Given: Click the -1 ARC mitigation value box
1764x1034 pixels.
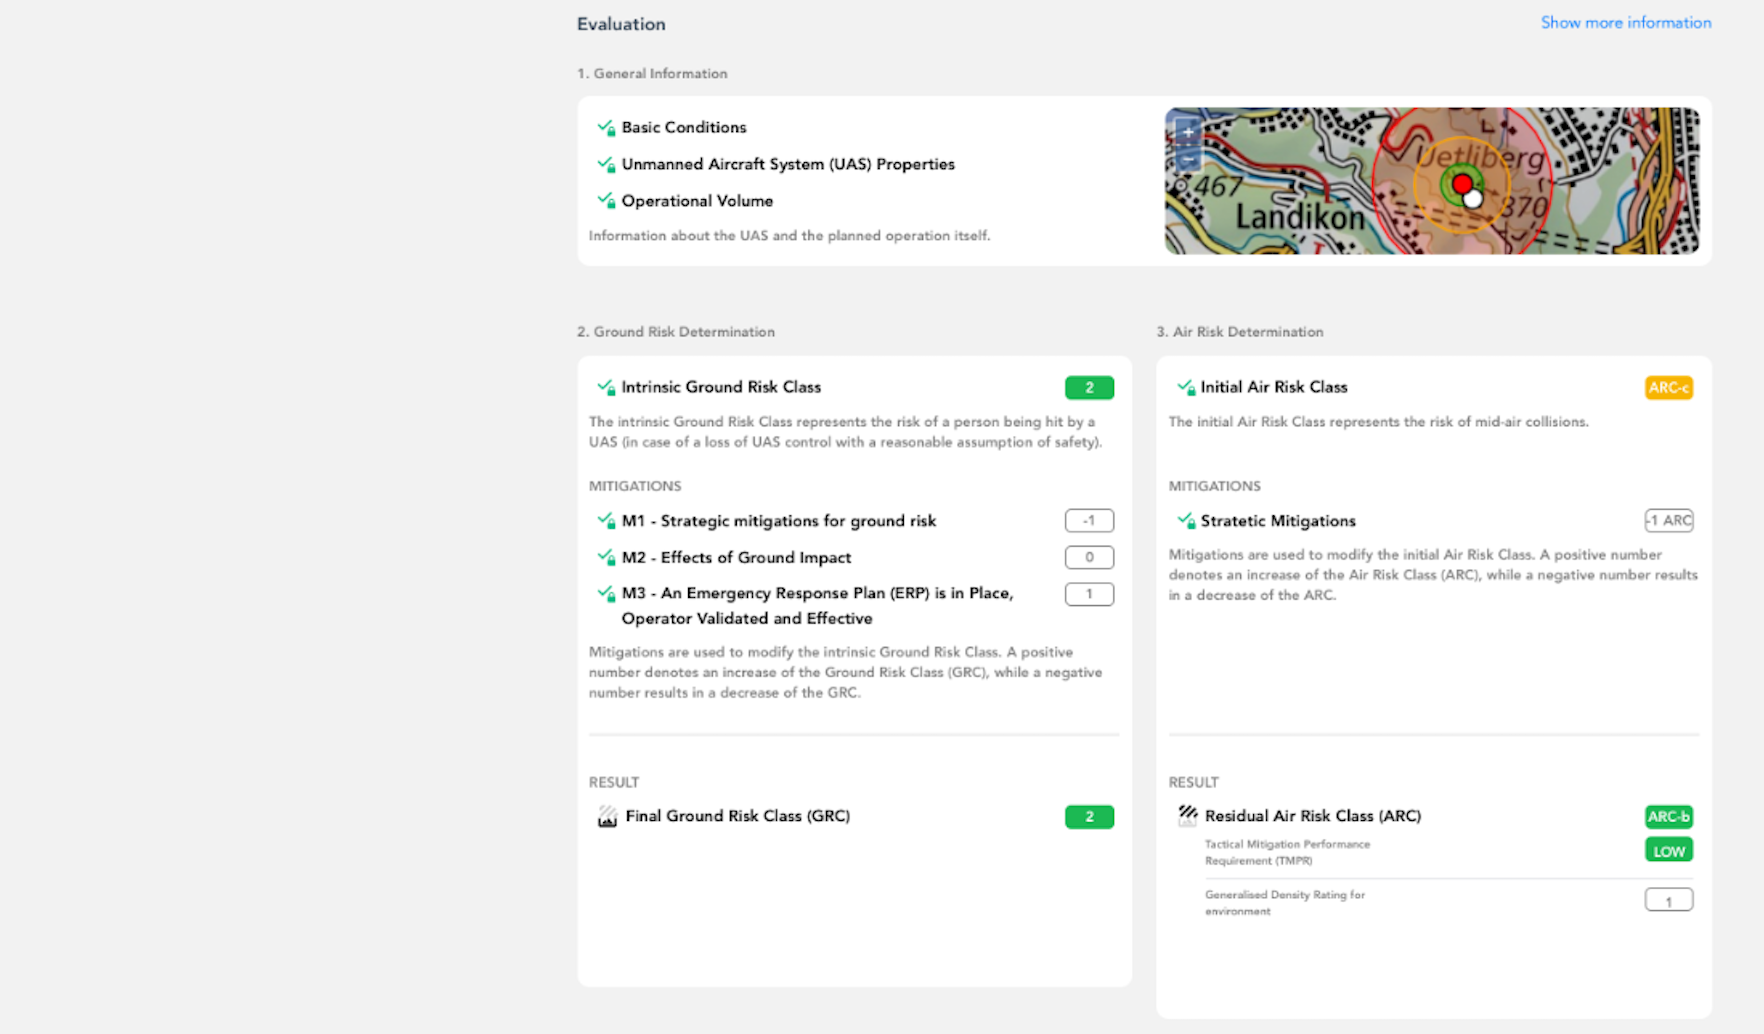Looking at the screenshot, I should tap(1669, 521).
